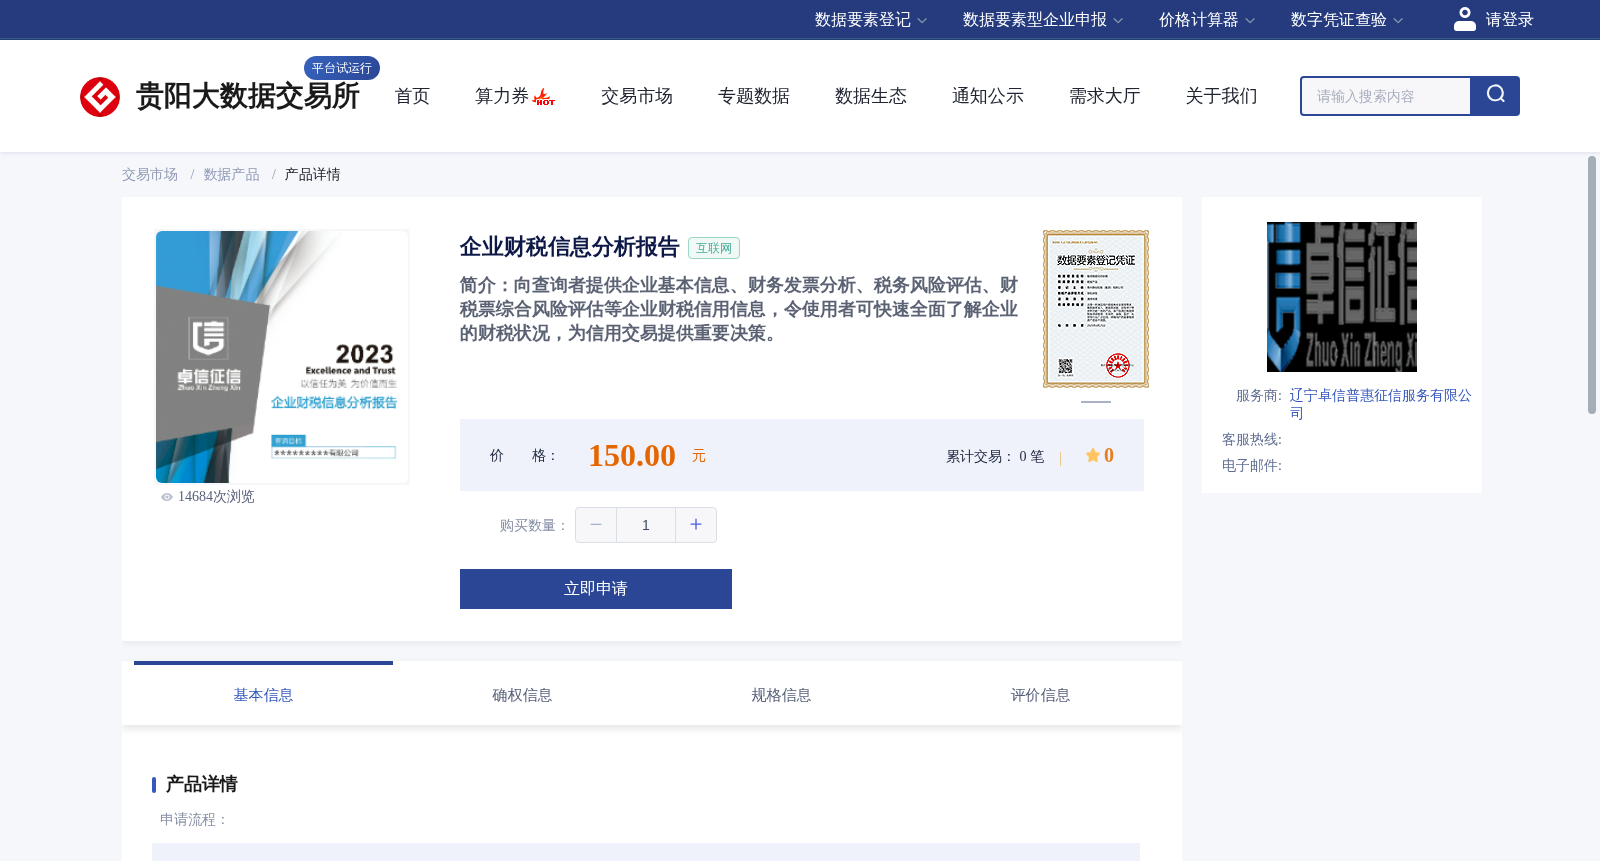Switch to the 基本信息 tab
Screen dimensions: 1600x861
(263, 695)
